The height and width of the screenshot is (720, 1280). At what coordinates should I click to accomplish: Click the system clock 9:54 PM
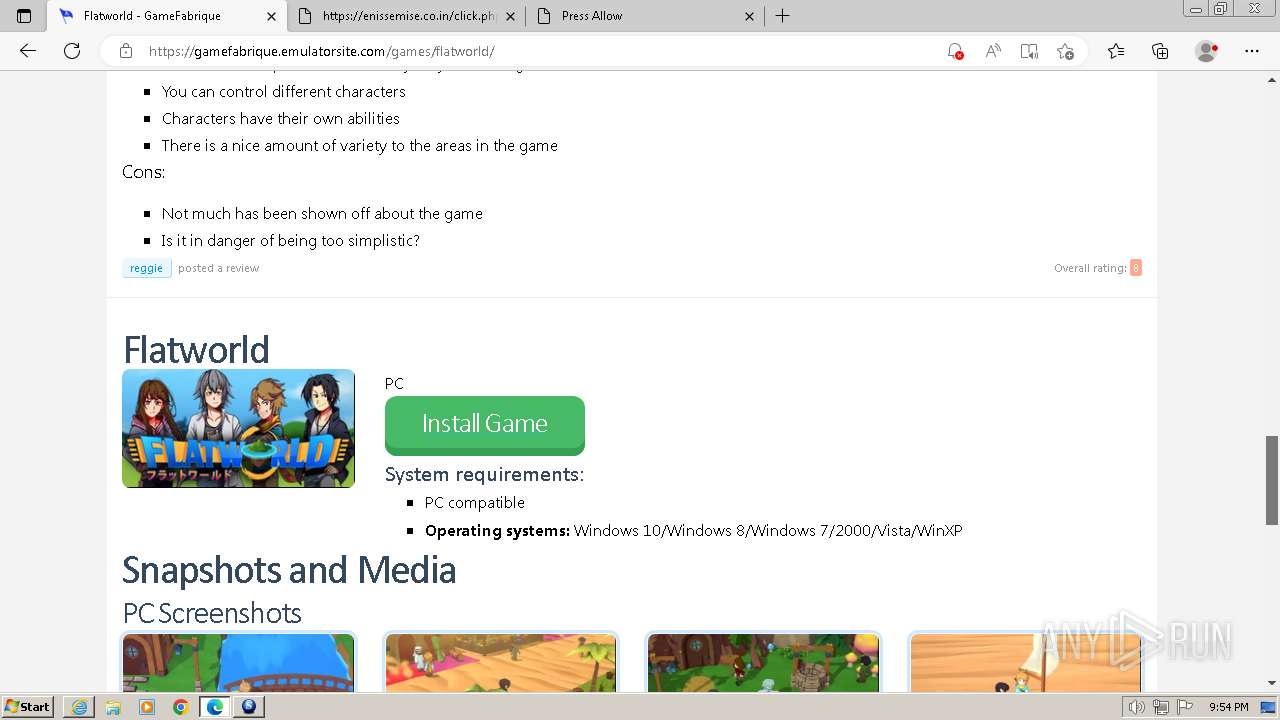(x=1228, y=707)
